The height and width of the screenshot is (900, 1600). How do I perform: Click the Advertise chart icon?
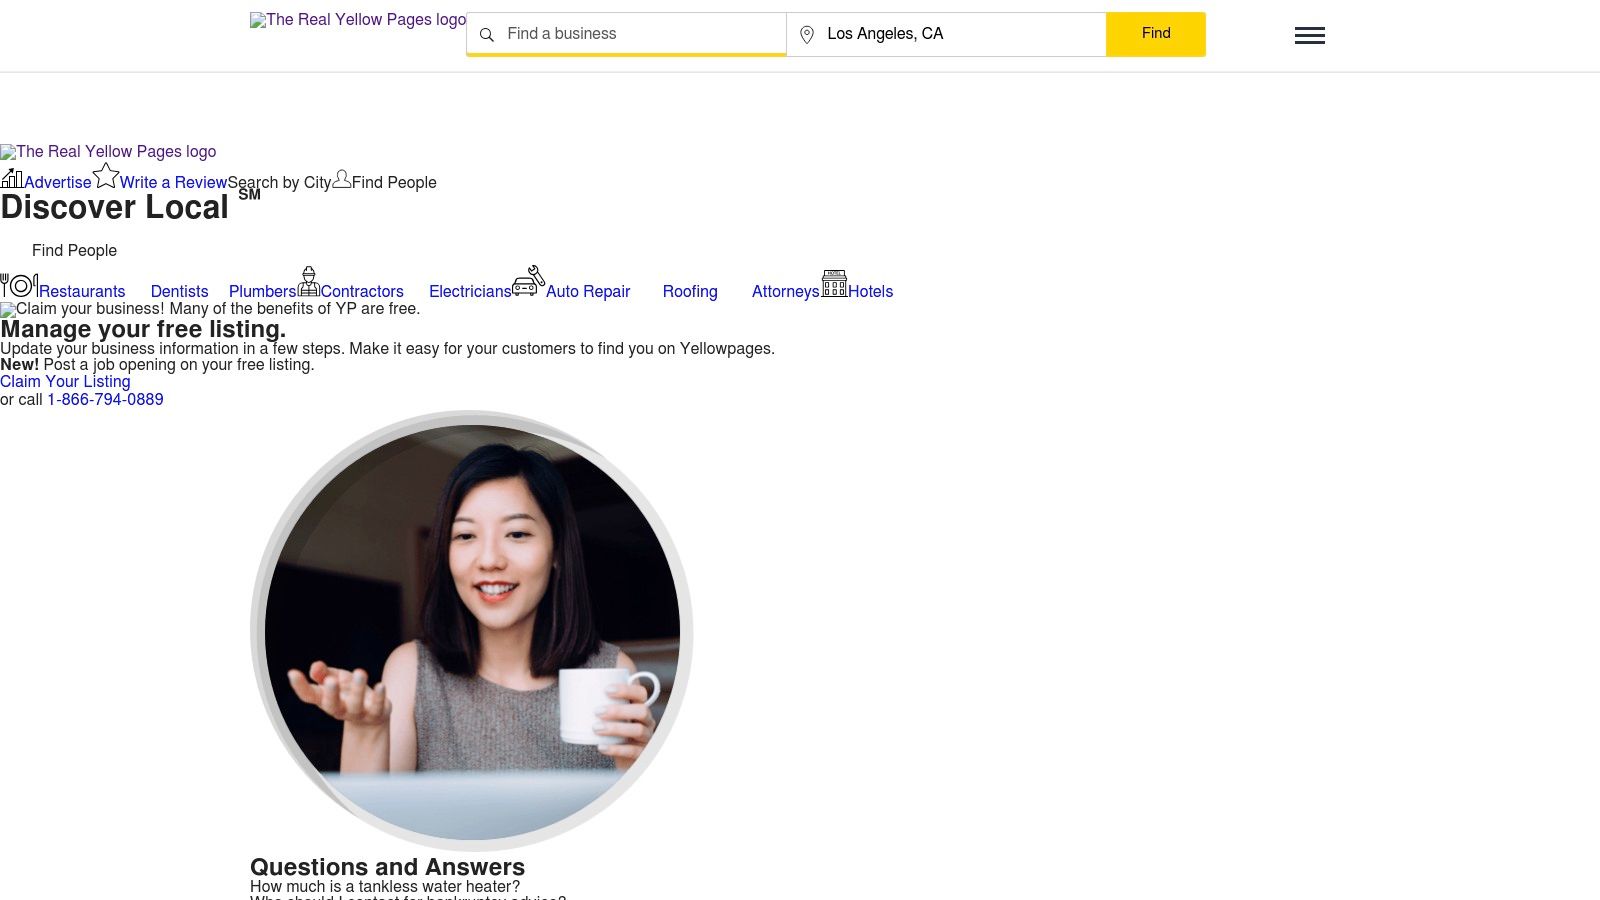point(13,178)
